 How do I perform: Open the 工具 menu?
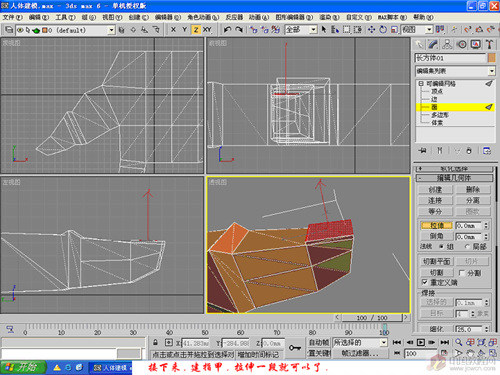(x=65, y=17)
